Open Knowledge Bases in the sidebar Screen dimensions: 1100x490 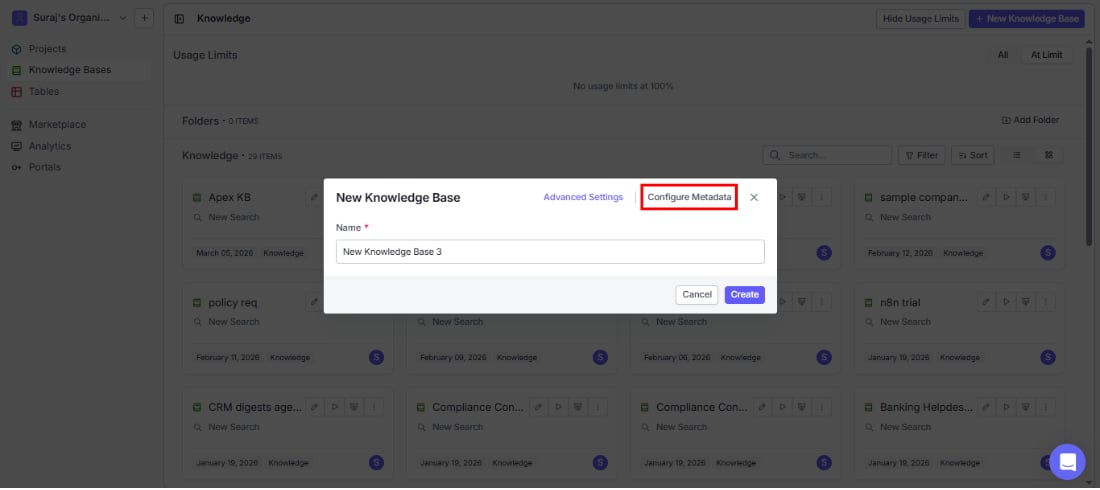tap(69, 70)
